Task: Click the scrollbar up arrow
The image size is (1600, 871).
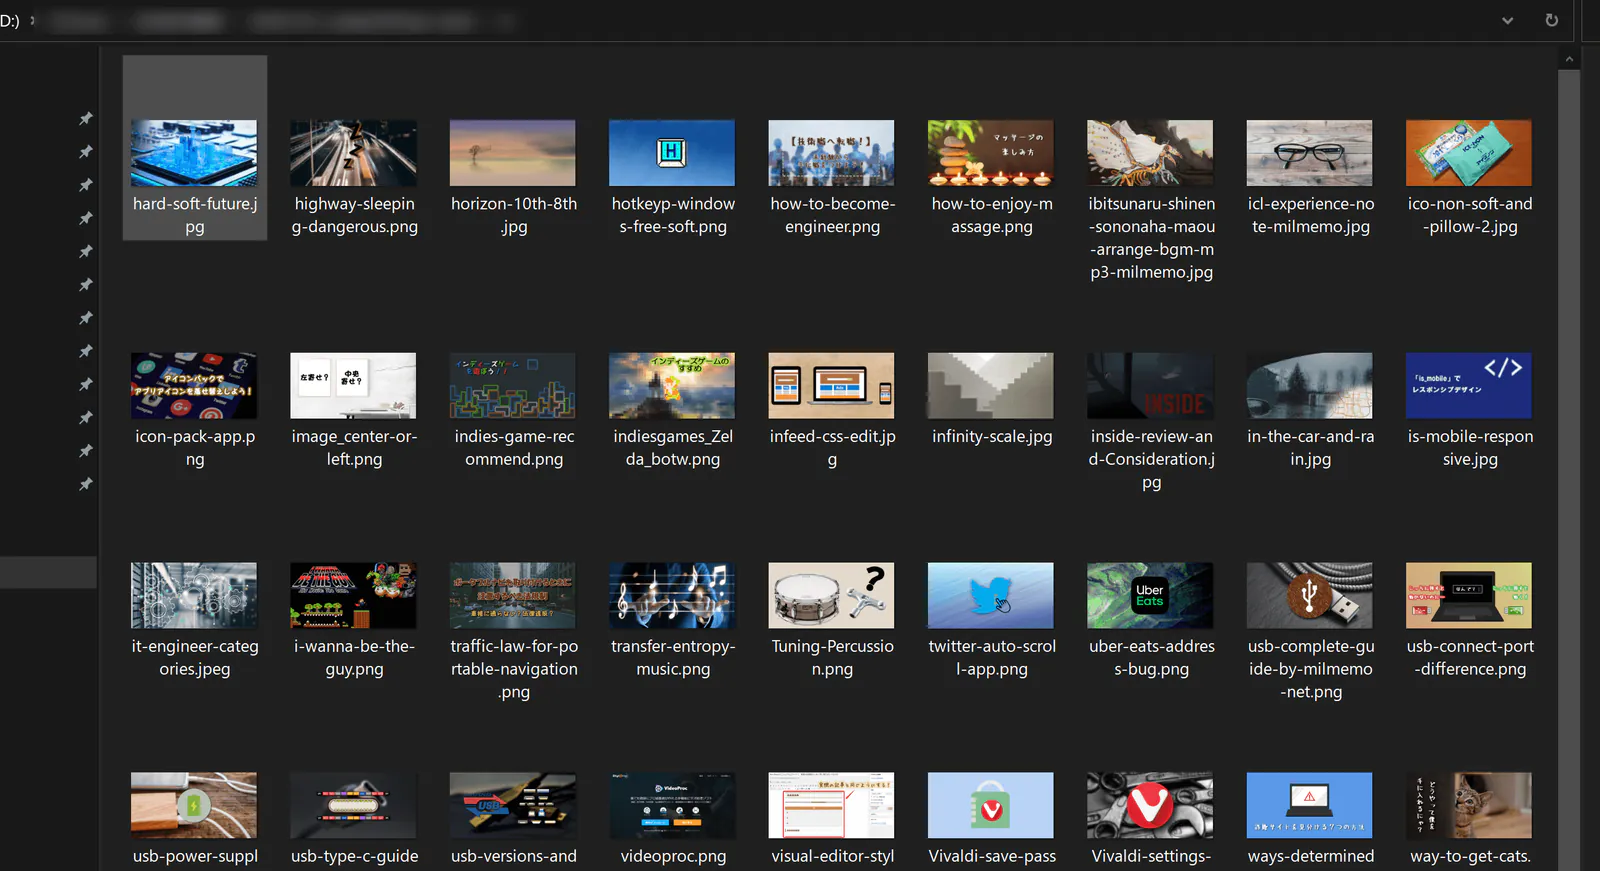Action: [x=1569, y=59]
